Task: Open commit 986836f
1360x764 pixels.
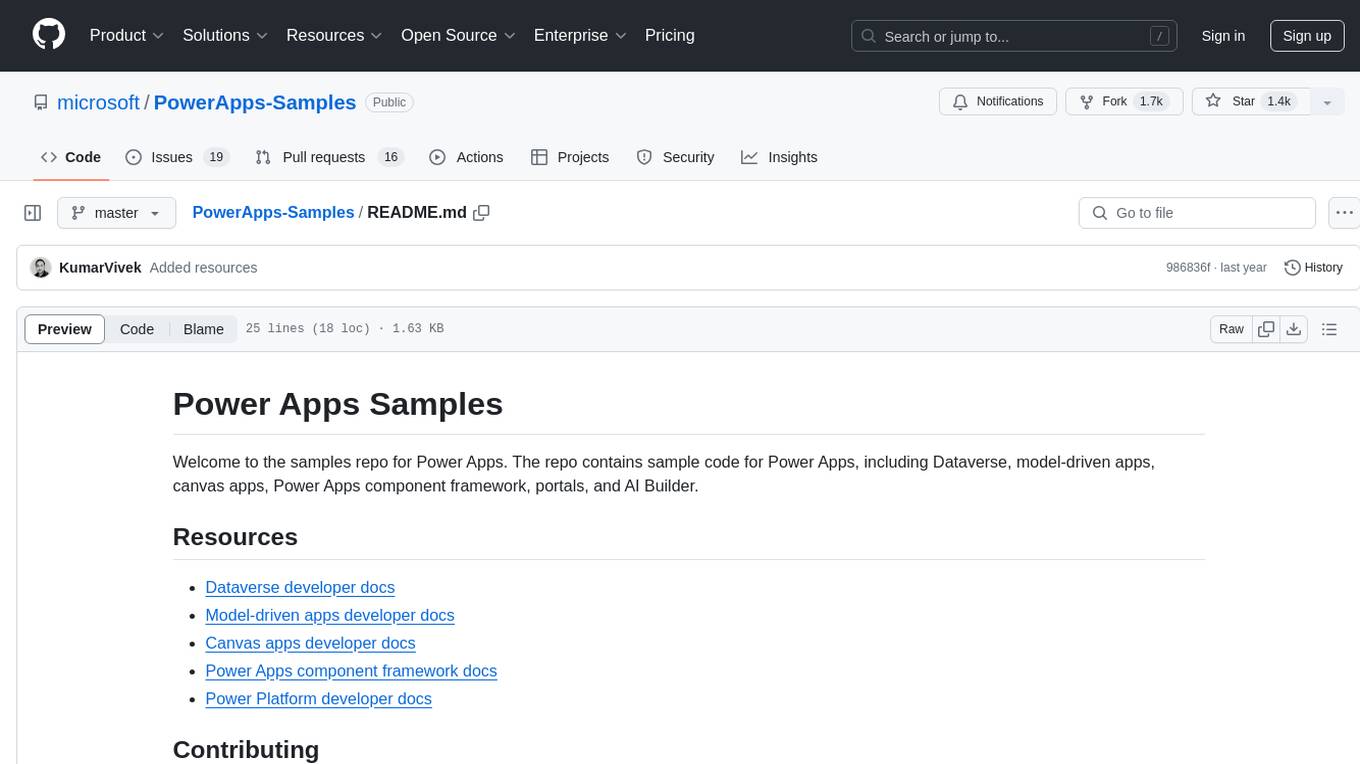Action: [1188, 267]
